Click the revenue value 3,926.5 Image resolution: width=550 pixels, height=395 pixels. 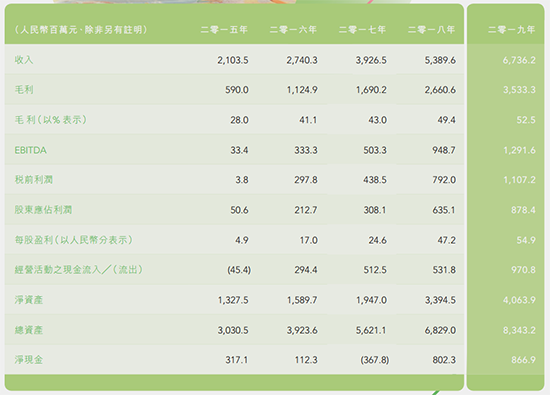371,60
